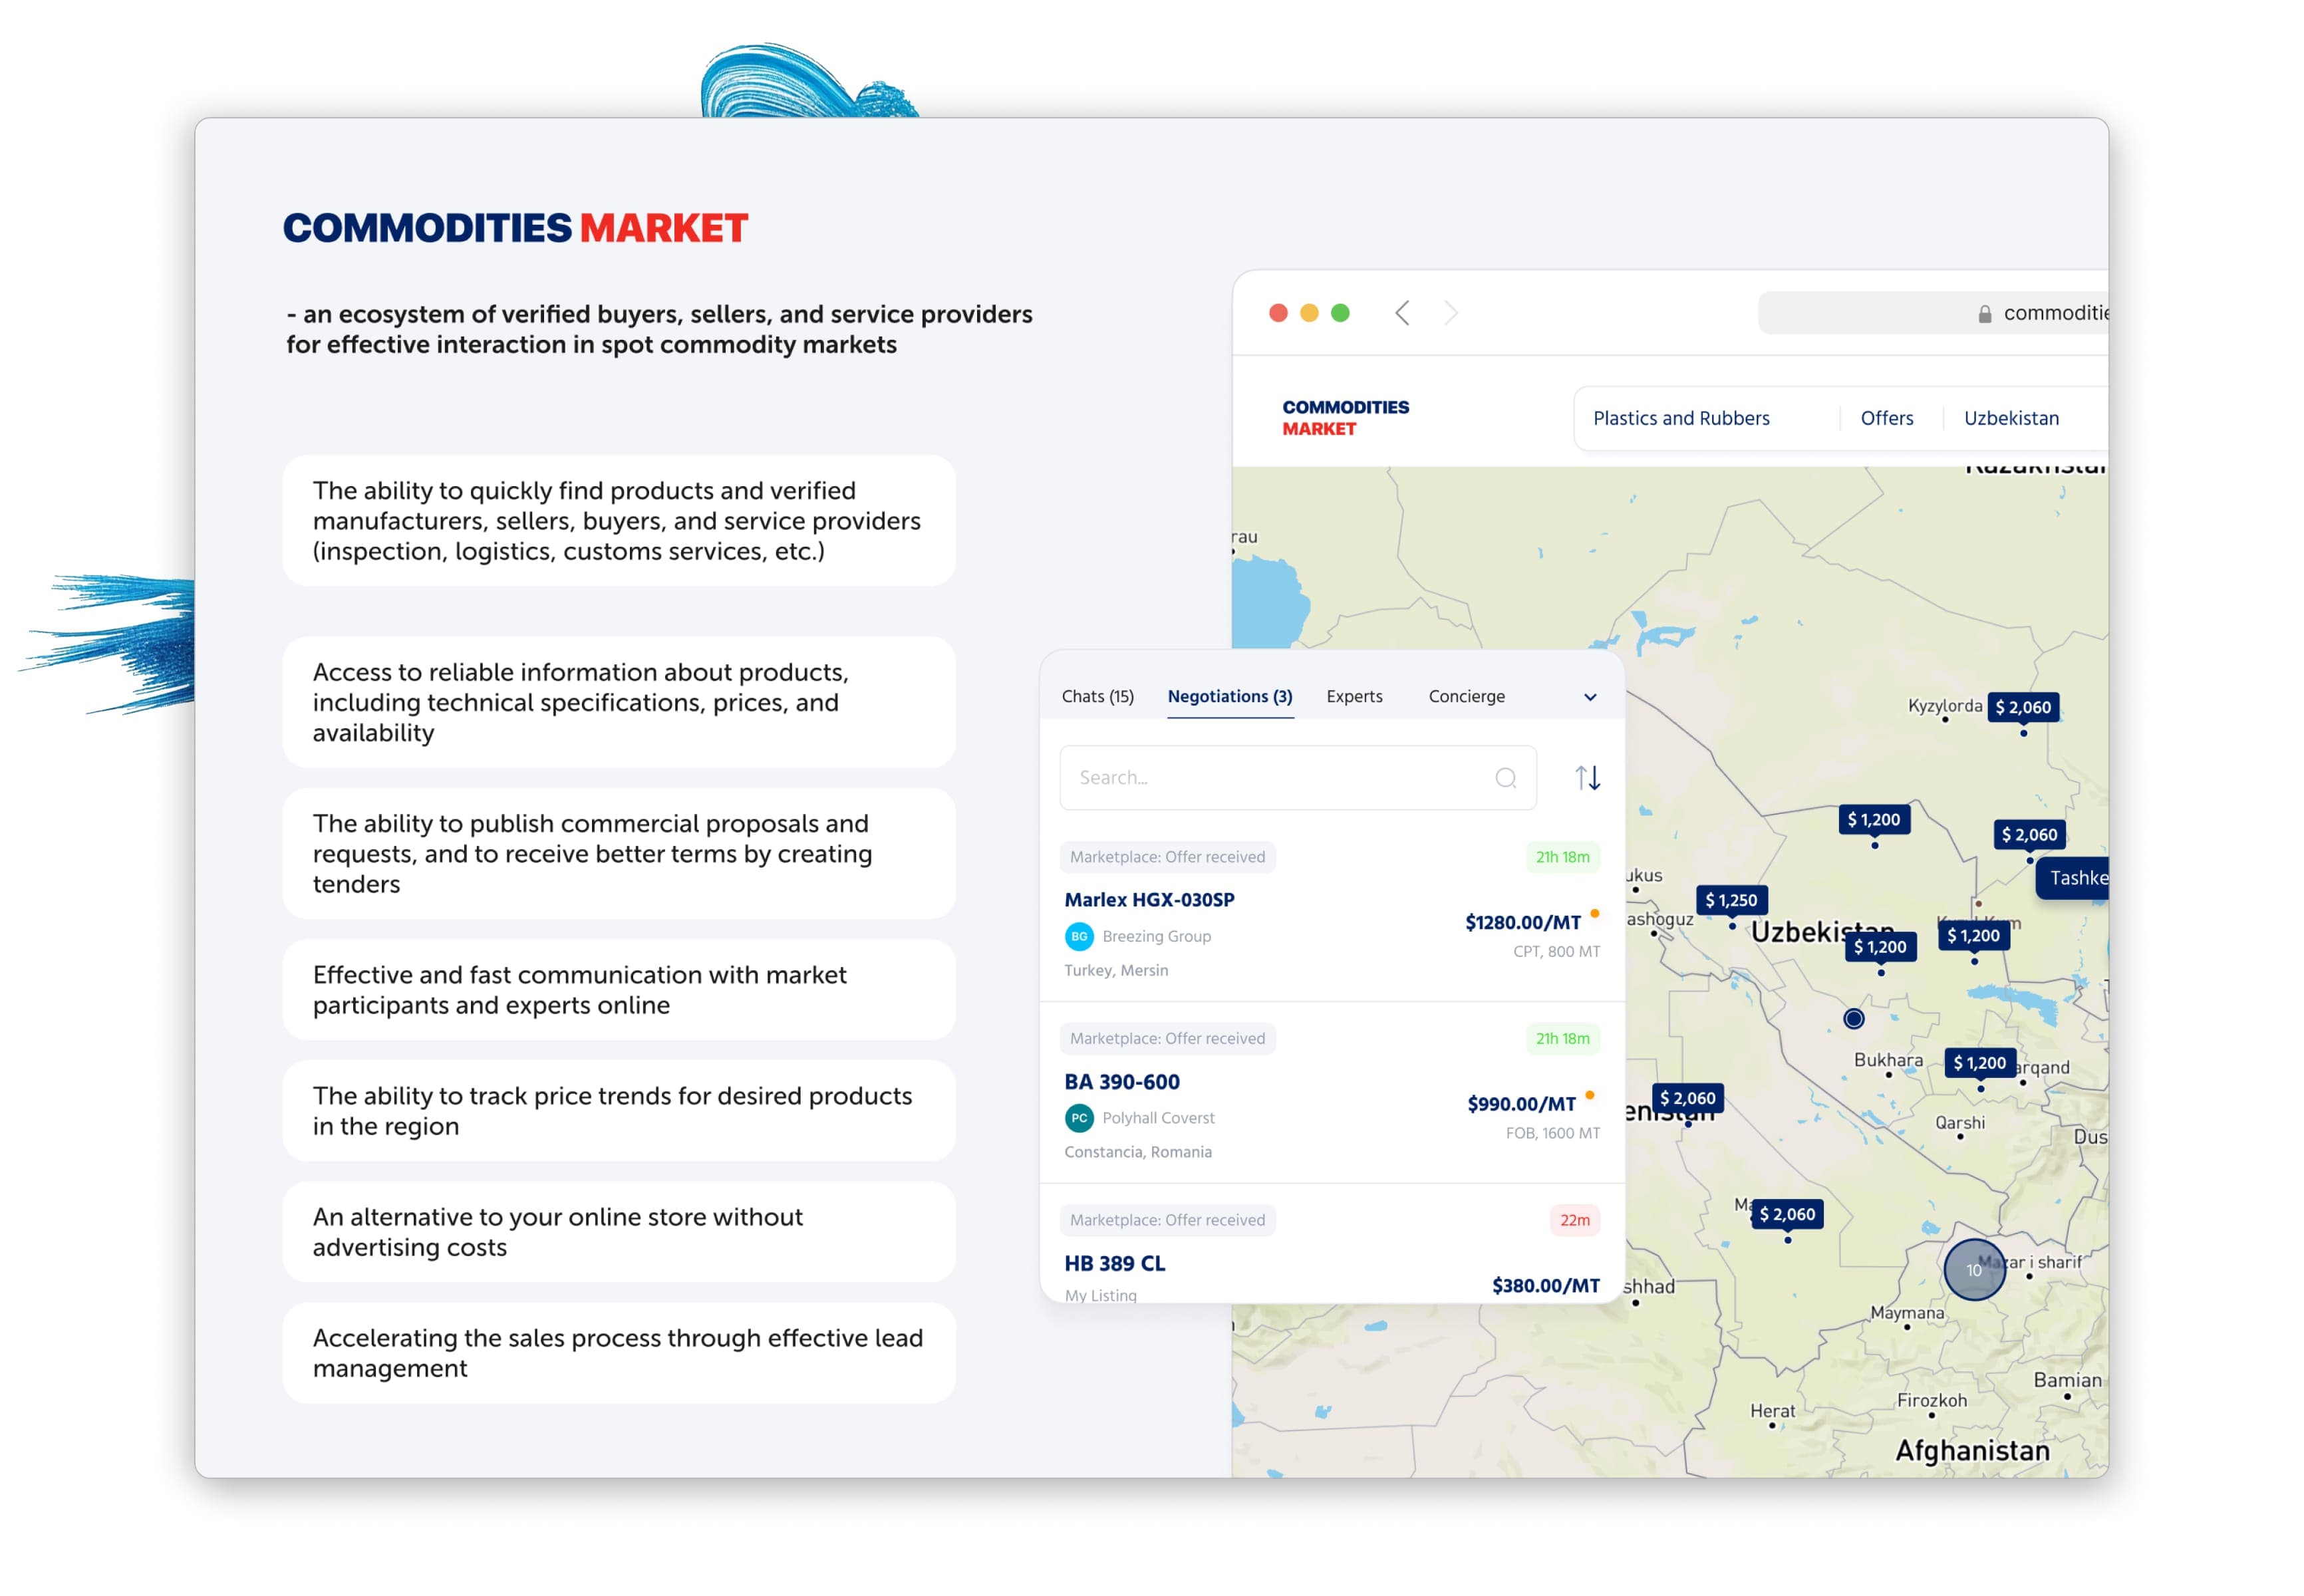This screenshot has width=2304, height=1596.
Task: Click the padlock icon in the address bar
Action: (1984, 314)
